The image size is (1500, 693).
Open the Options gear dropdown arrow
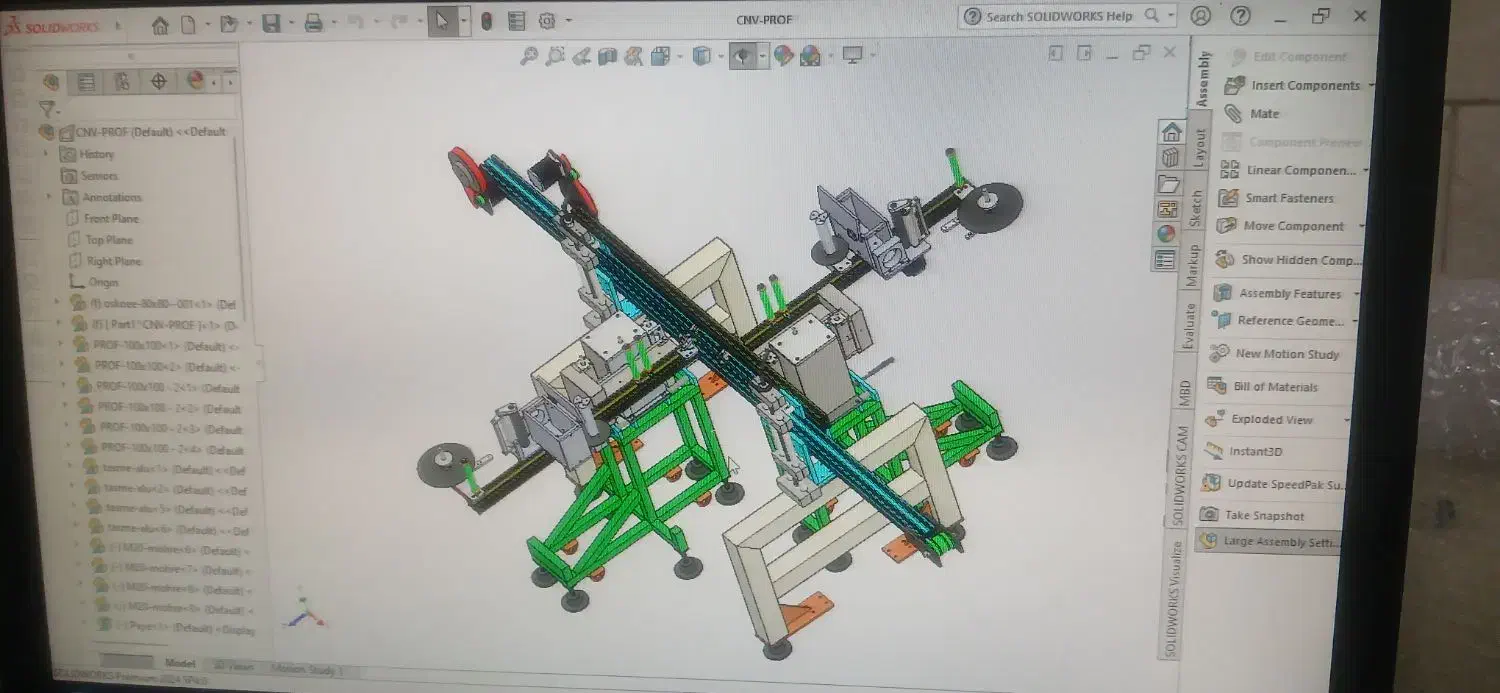click(568, 20)
